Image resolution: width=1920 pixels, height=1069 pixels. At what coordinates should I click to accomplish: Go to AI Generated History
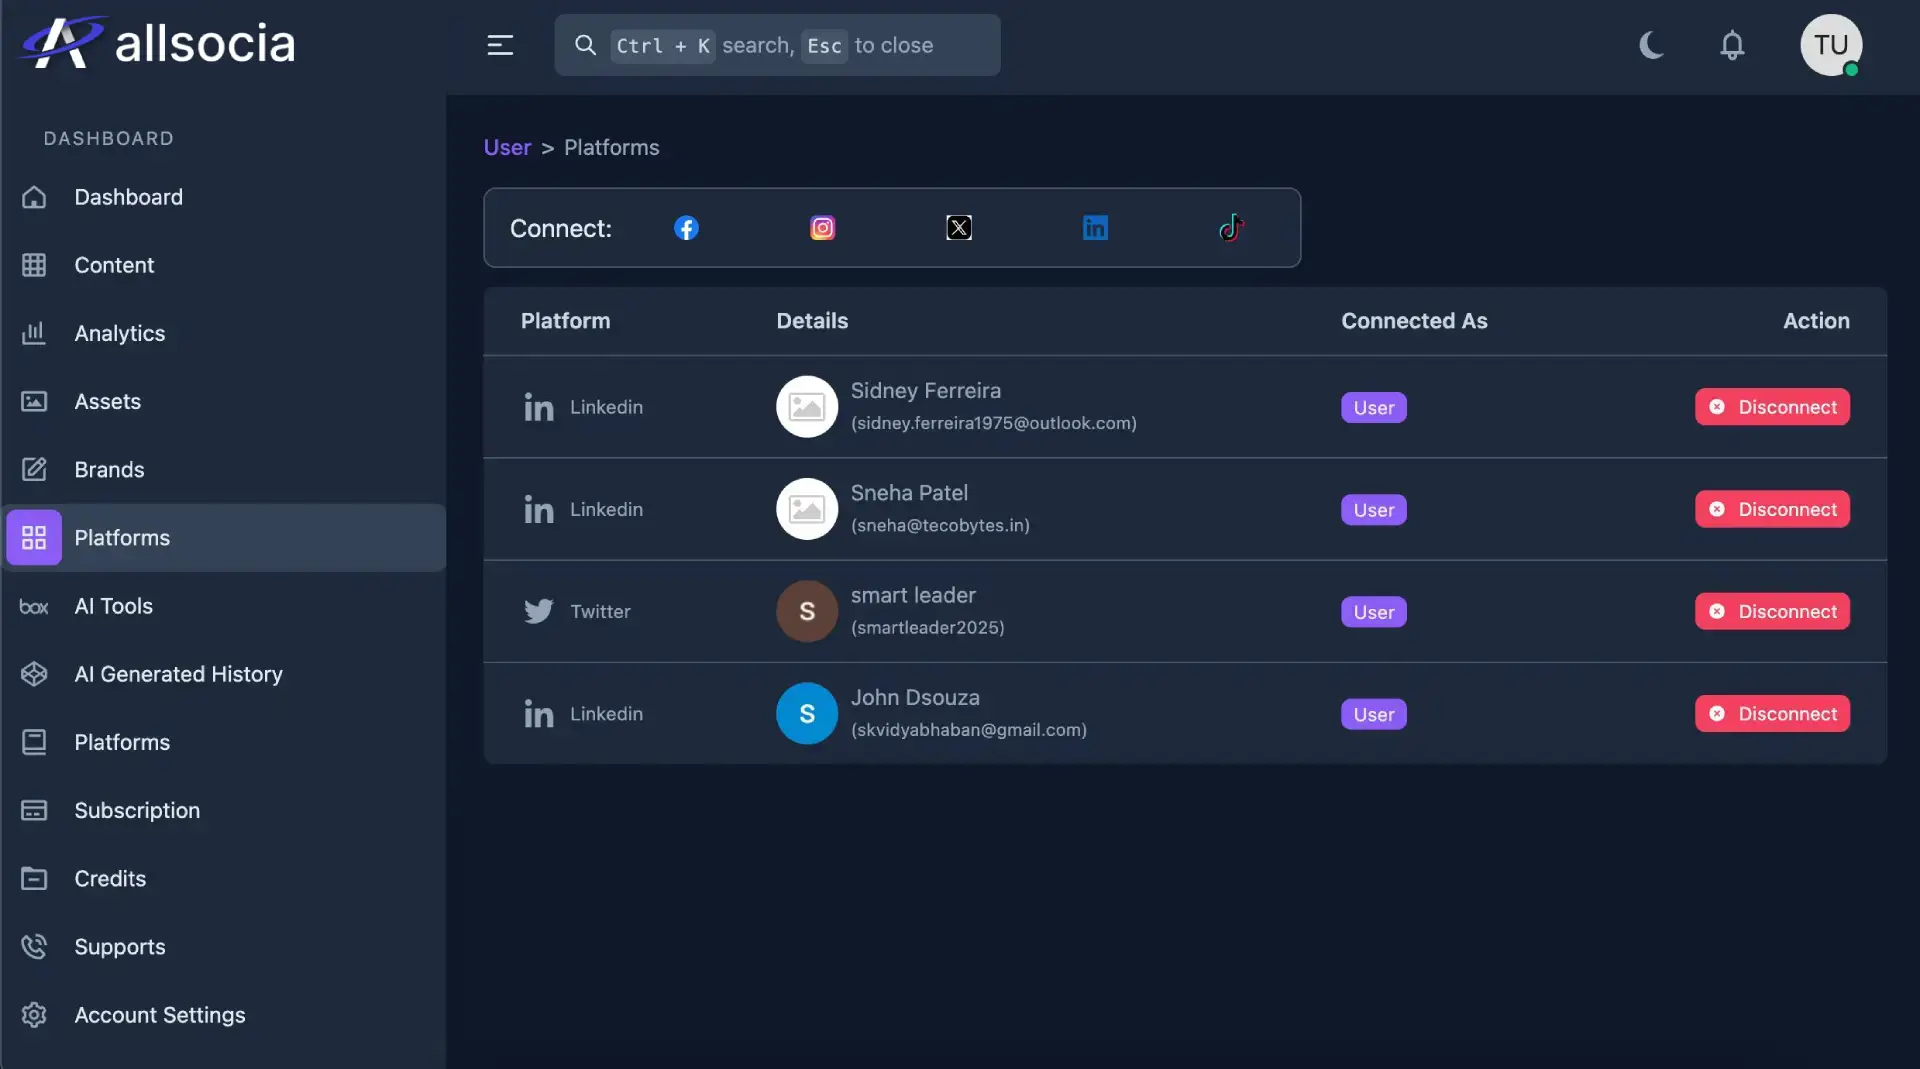pos(178,674)
